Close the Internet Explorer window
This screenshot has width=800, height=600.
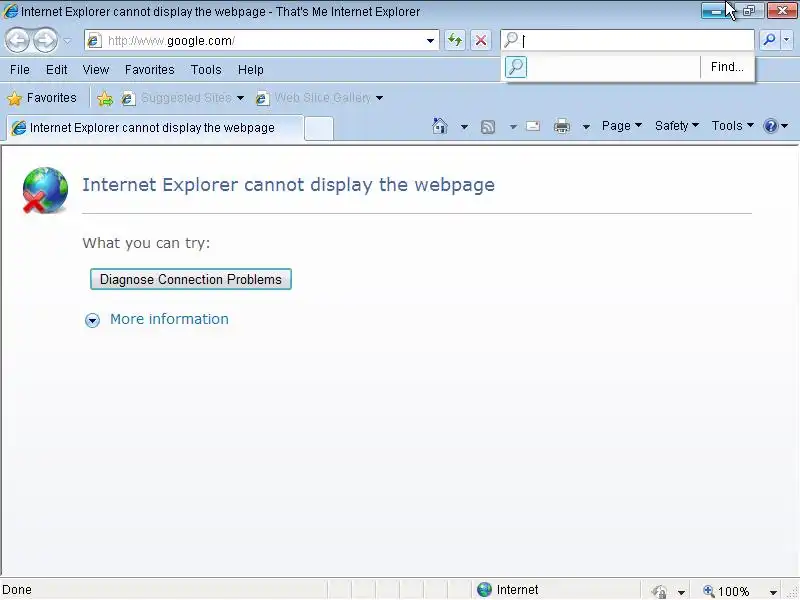coord(782,11)
